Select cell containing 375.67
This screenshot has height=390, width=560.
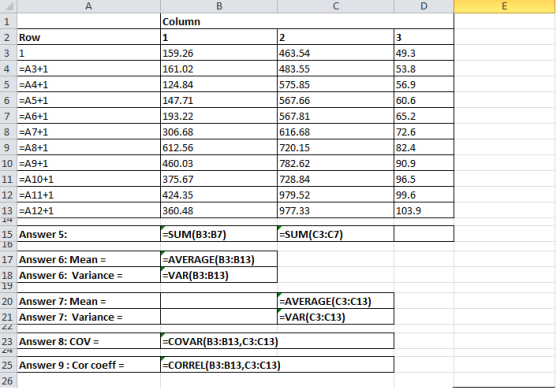(219, 179)
